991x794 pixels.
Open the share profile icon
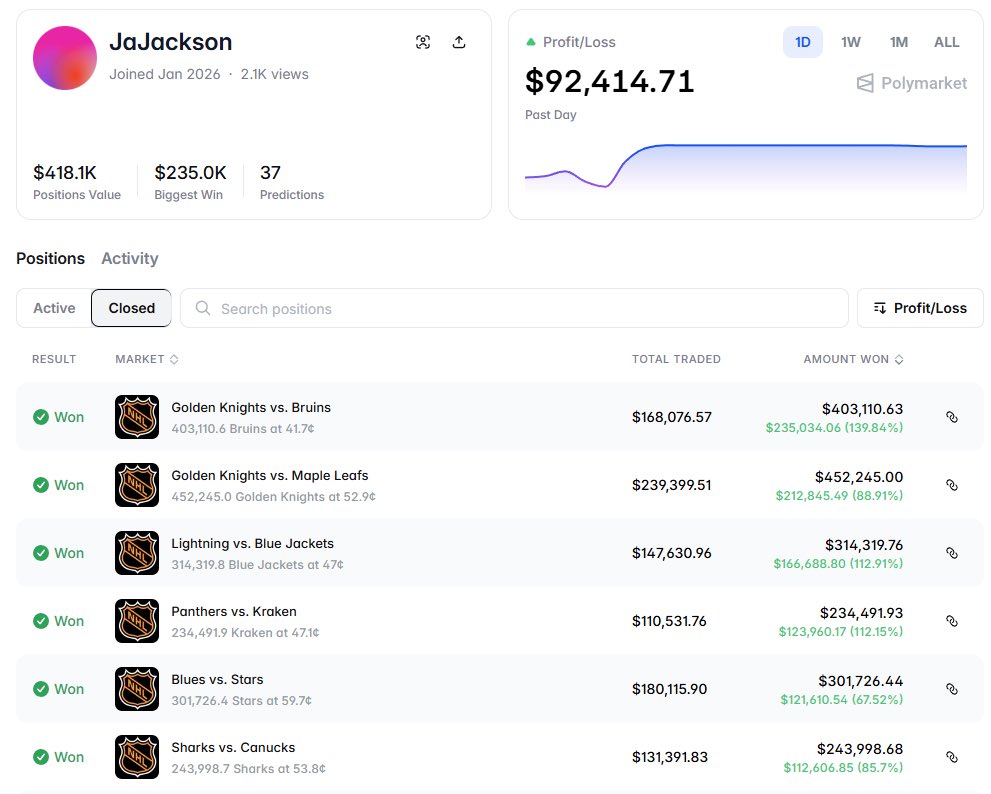459,42
